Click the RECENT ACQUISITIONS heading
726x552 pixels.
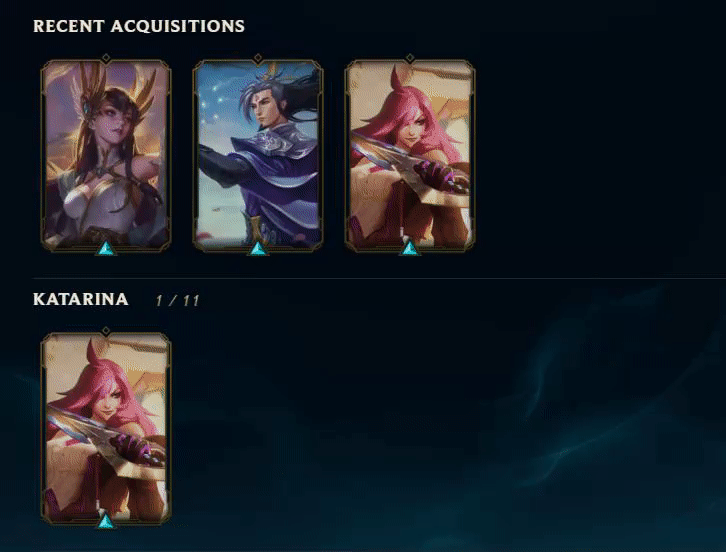point(139,26)
